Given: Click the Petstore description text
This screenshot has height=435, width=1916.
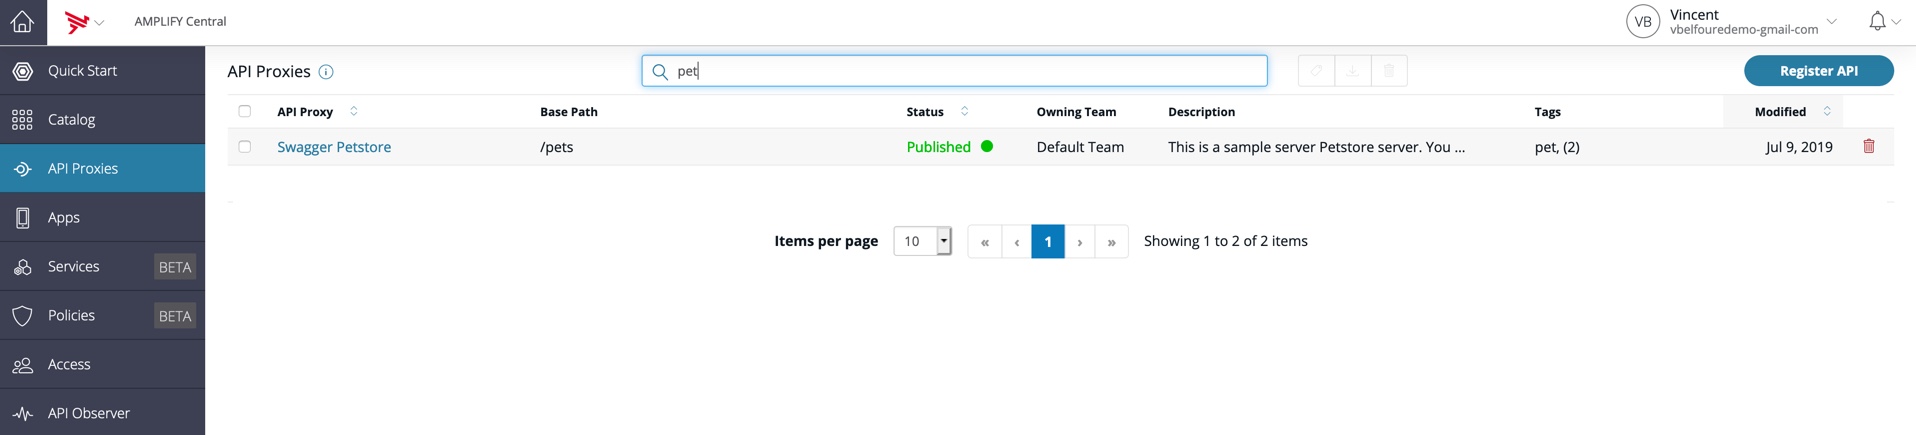Looking at the screenshot, I should point(1316,147).
